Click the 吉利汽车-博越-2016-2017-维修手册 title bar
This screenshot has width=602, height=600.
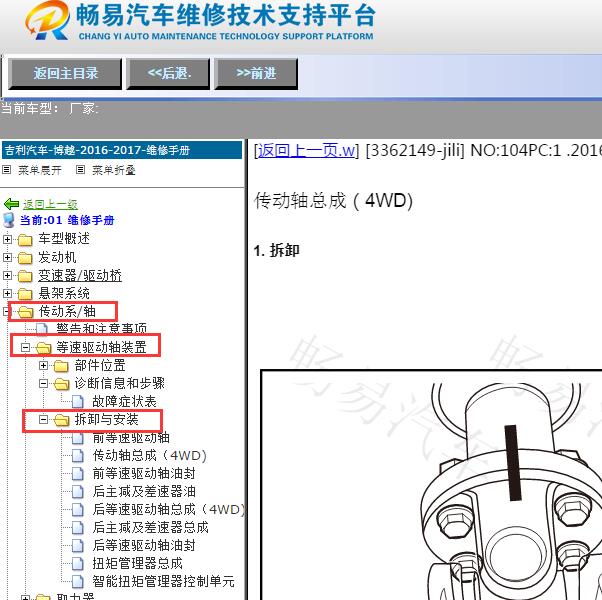coord(122,150)
